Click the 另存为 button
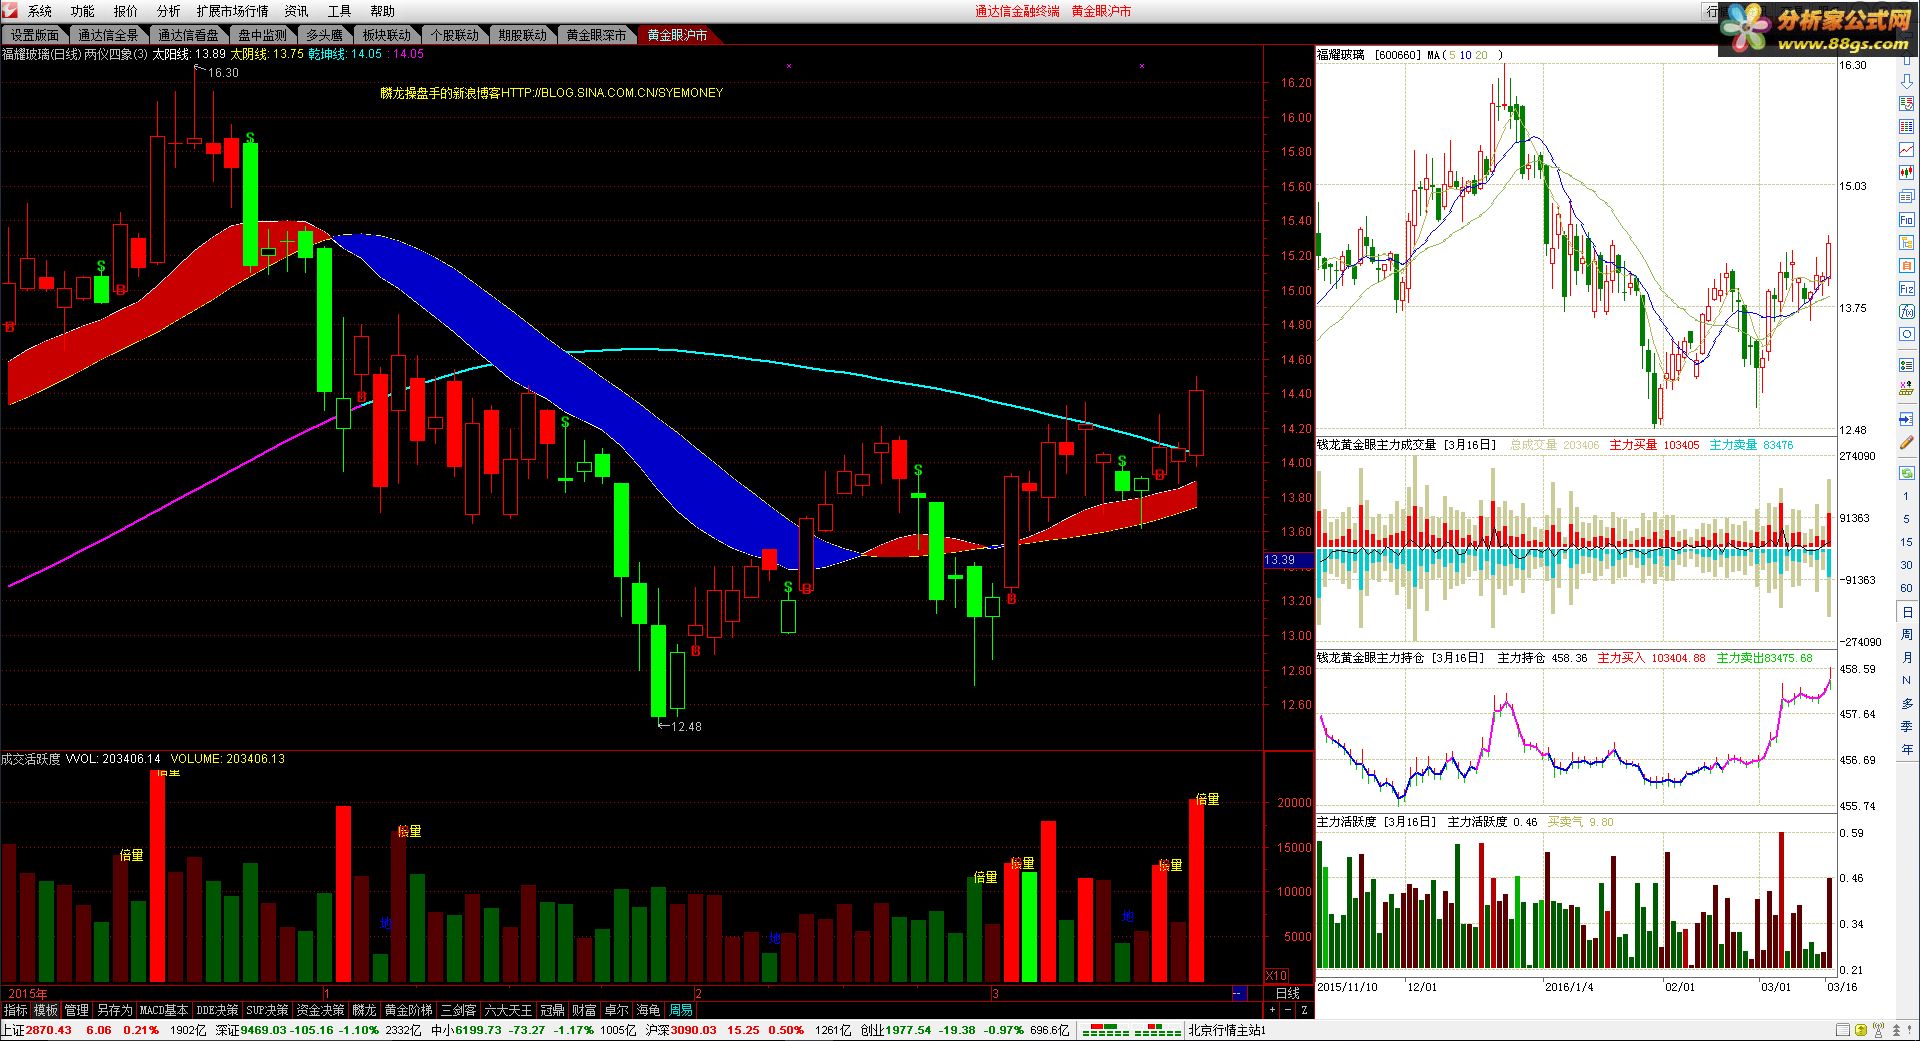The width and height of the screenshot is (1920, 1041). 114,1010
